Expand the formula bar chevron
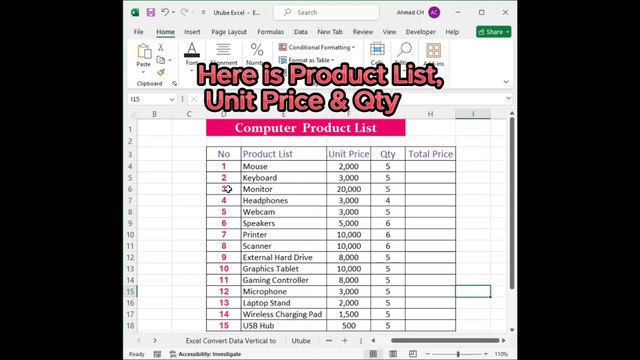This screenshot has width=640, height=360. (x=508, y=98)
